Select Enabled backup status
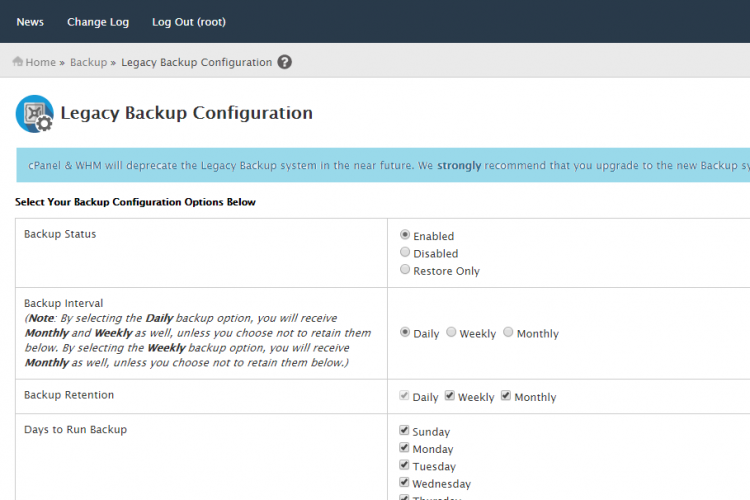Image resolution: width=750 pixels, height=500 pixels. [x=405, y=234]
